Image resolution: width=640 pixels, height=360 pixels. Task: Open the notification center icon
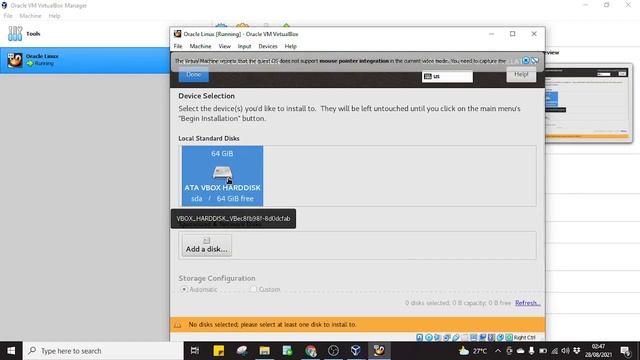click(x=625, y=351)
